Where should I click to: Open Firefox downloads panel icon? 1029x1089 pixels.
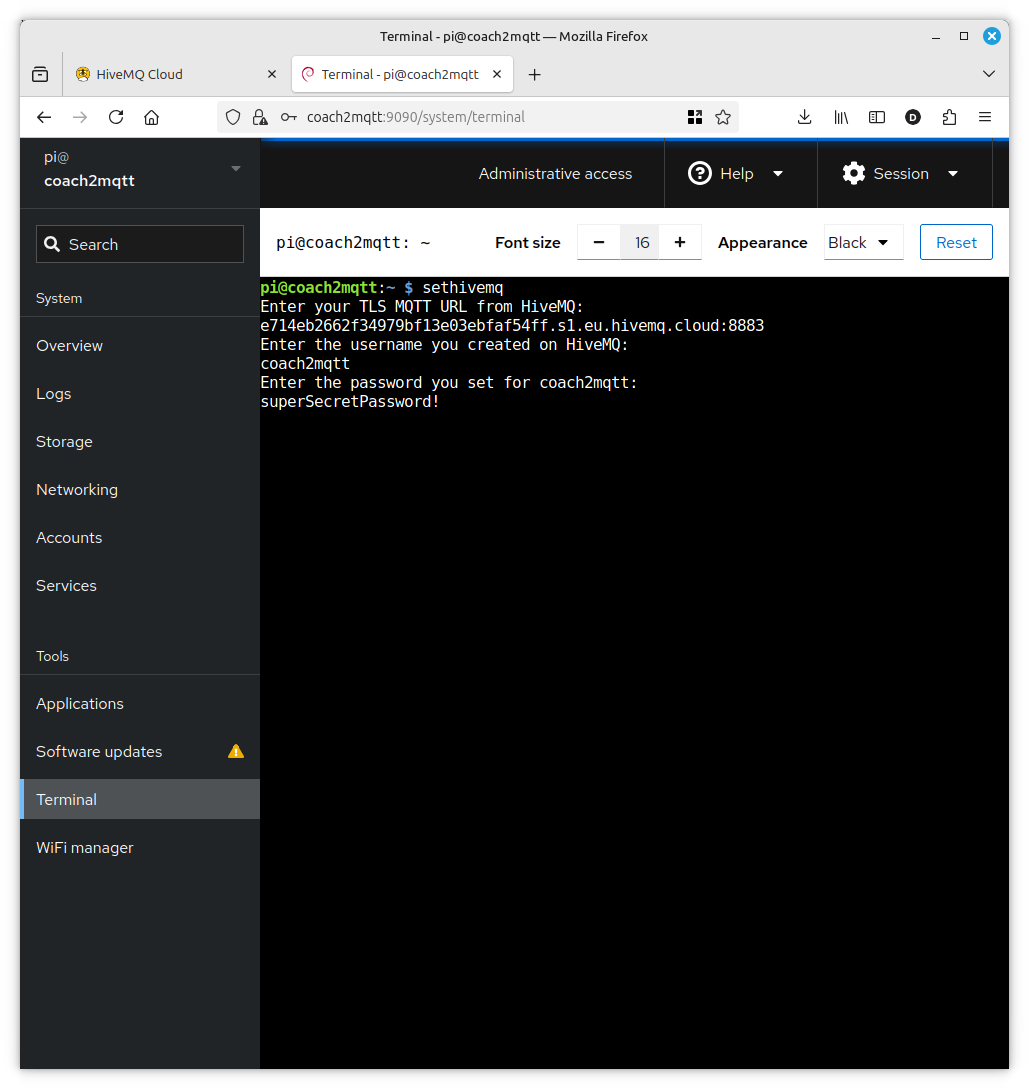coord(804,117)
